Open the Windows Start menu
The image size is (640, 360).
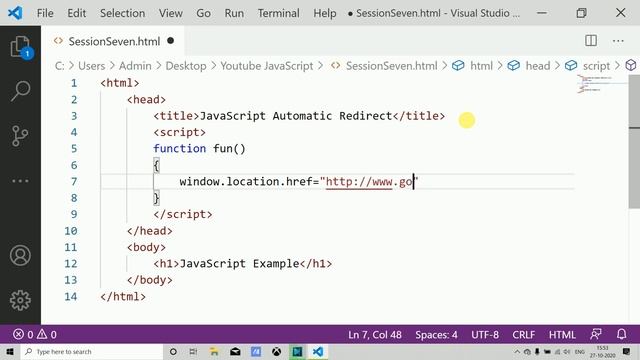pyautogui.click(x=10, y=351)
